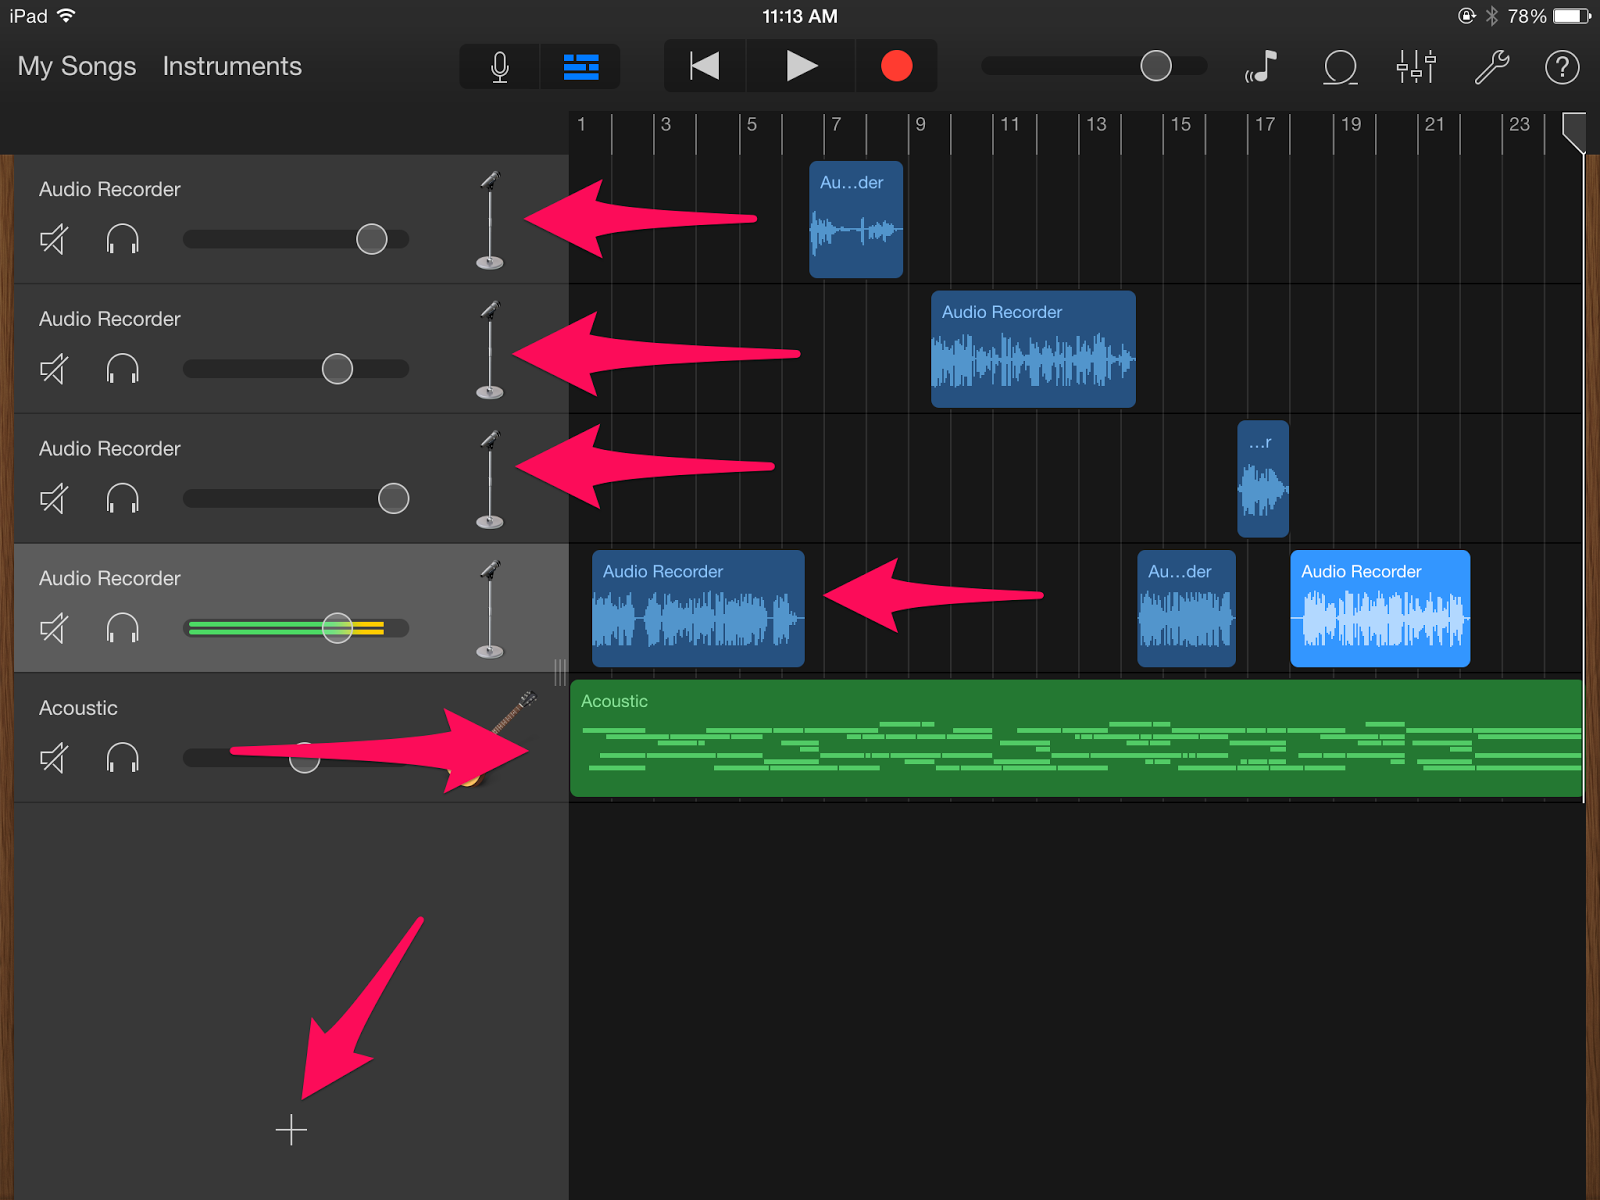Open the track controls mixer icon
The height and width of the screenshot is (1200, 1600).
click(x=1416, y=66)
